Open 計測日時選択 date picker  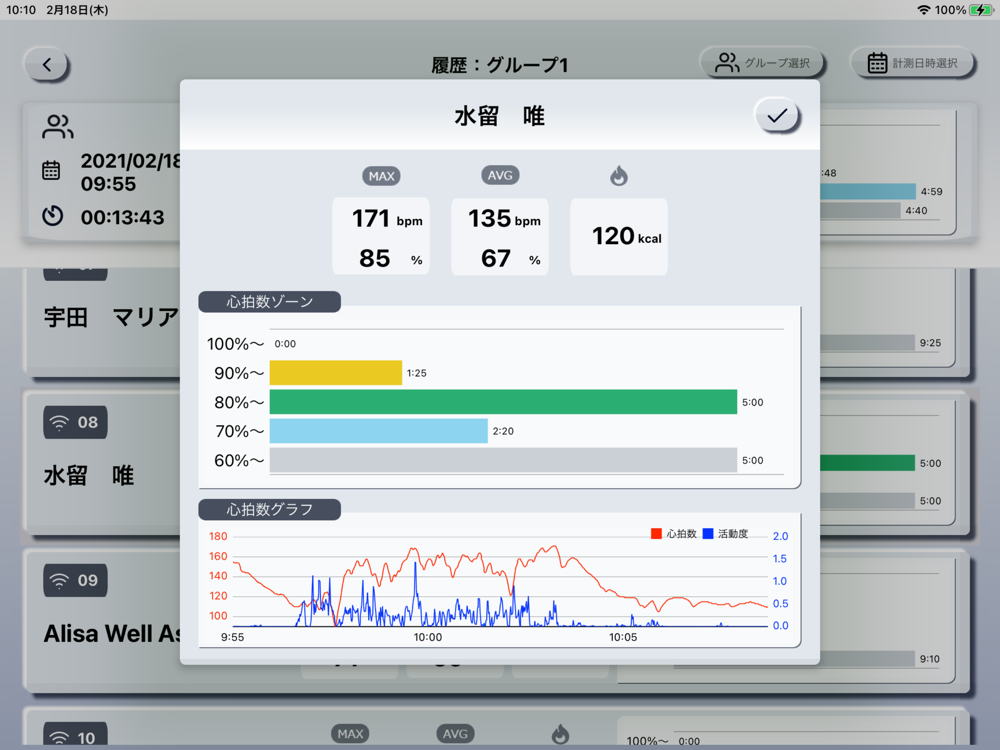click(912, 63)
